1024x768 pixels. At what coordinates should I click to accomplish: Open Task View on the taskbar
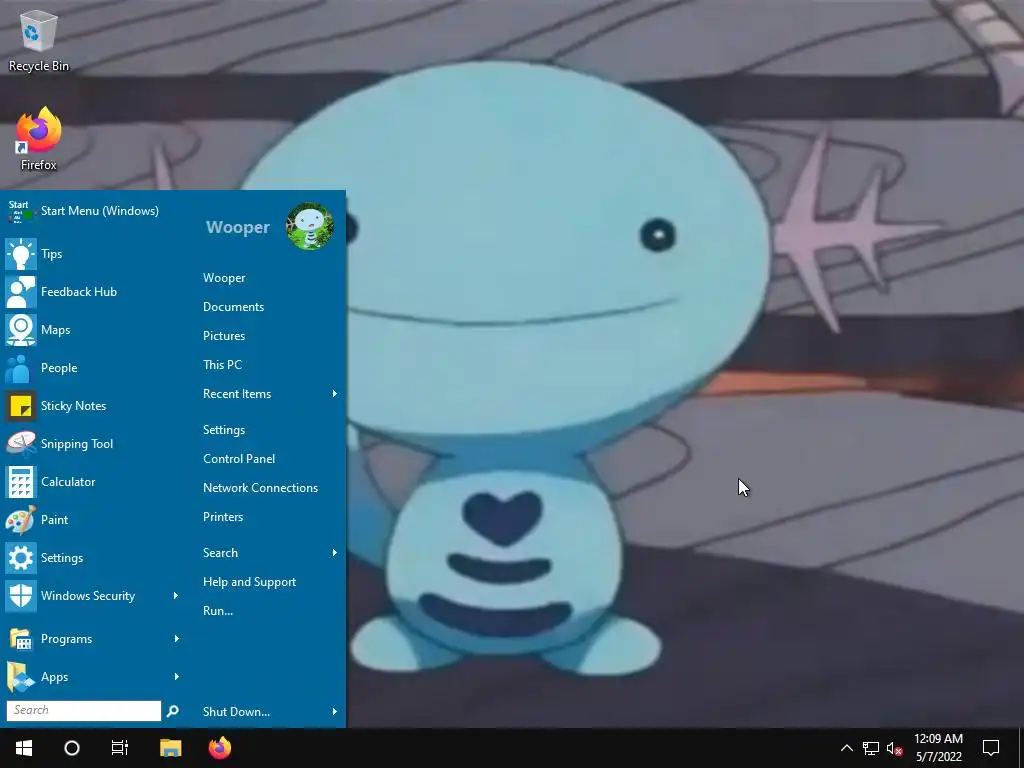pos(120,748)
